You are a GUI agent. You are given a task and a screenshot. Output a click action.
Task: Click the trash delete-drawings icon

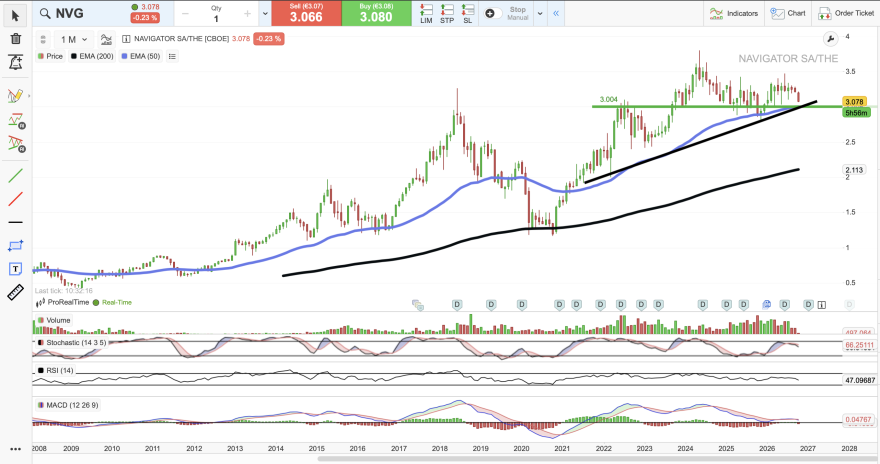pos(15,39)
